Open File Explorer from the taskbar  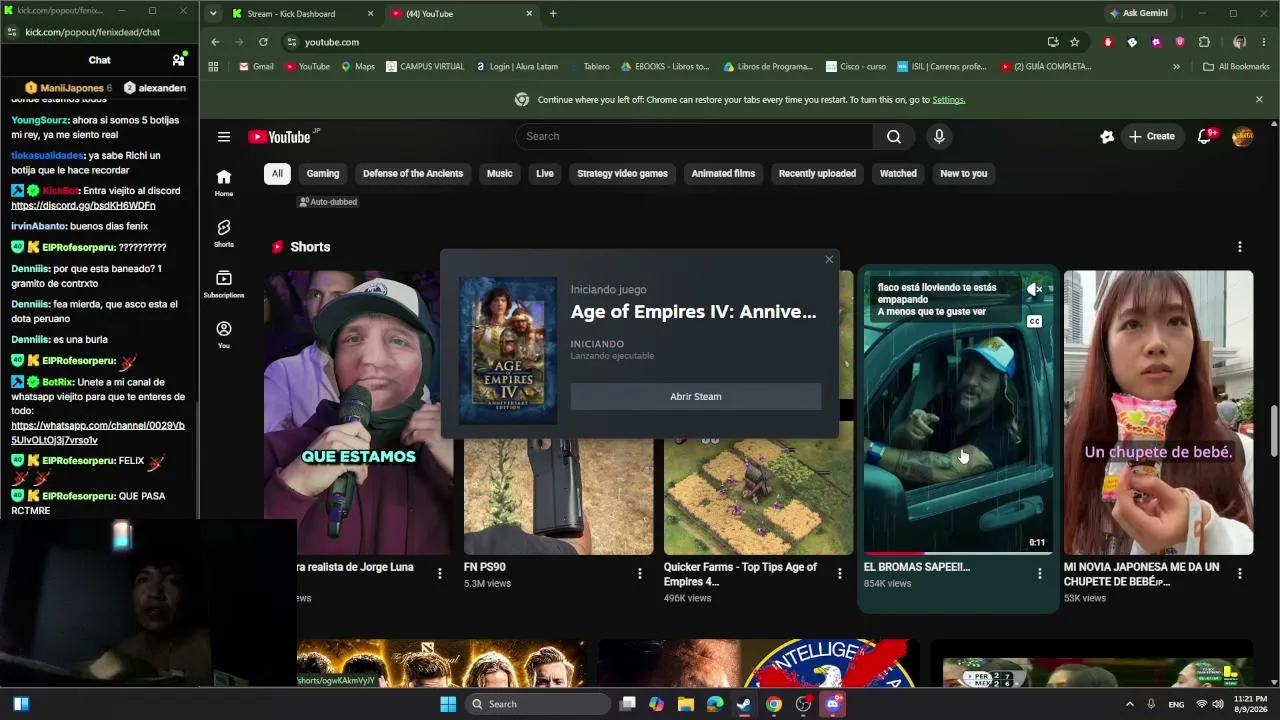pos(686,704)
